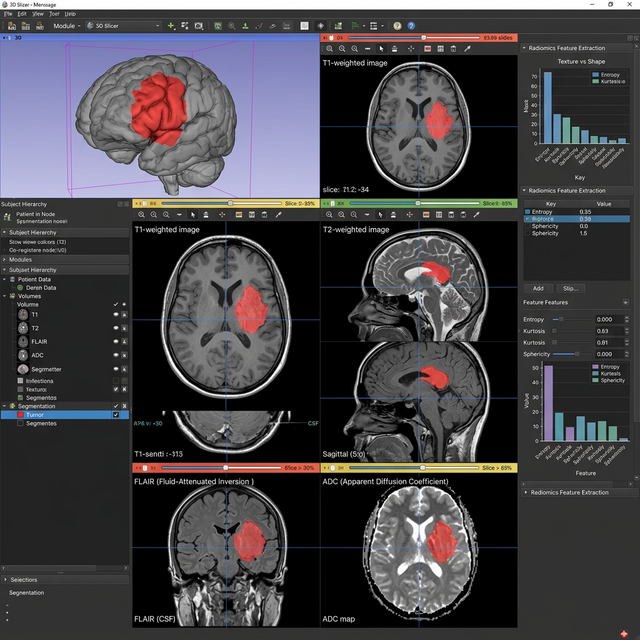Image resolution: width=640 pixels, height=640 pixels.
Task: Select the ADC volume in hierarchy tree
Action: pos(35,354)
